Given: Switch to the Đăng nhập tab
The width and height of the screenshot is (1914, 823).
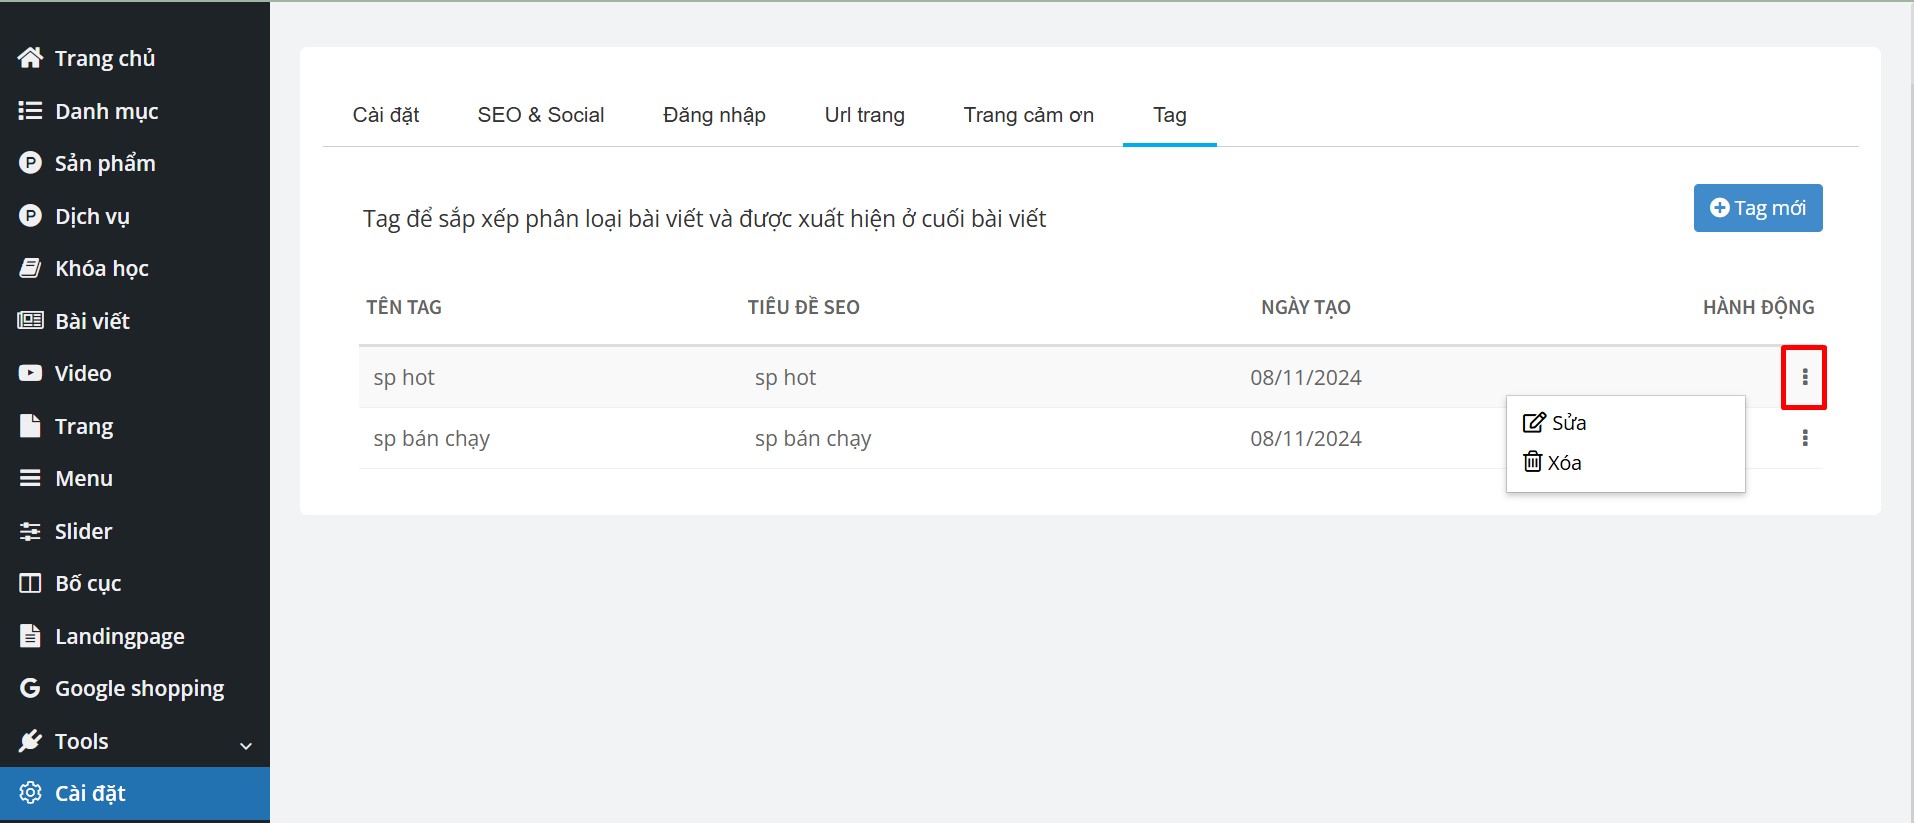Looking at the screenshot, I should pyautogui.click(x=714, y=115).
